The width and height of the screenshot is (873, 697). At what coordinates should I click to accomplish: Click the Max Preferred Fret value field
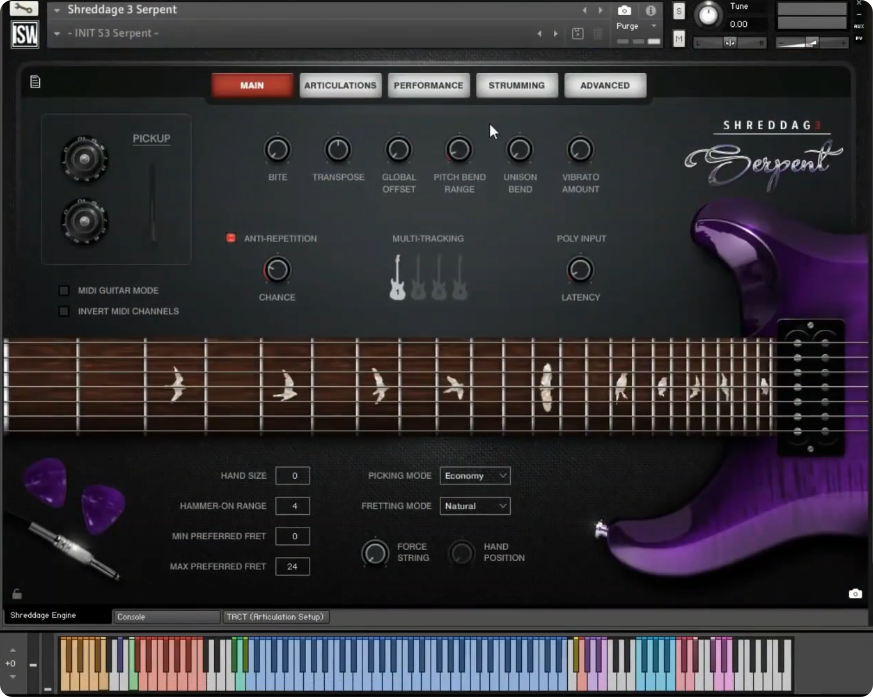[x=292, y=566]
